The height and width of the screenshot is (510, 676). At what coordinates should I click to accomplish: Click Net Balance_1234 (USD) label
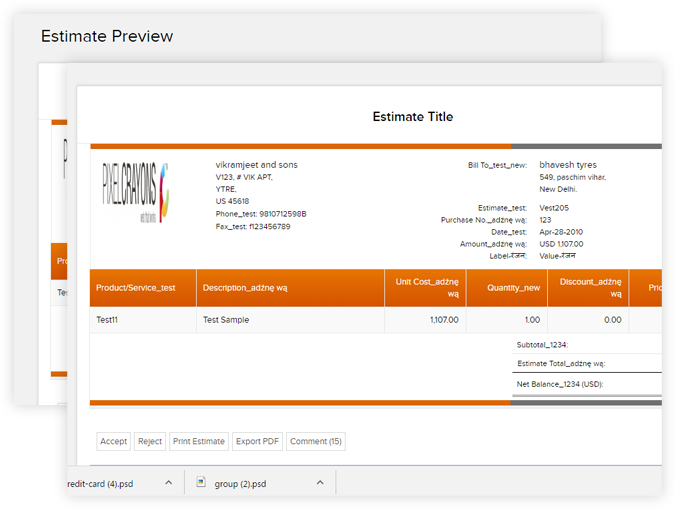pos(560,384)
